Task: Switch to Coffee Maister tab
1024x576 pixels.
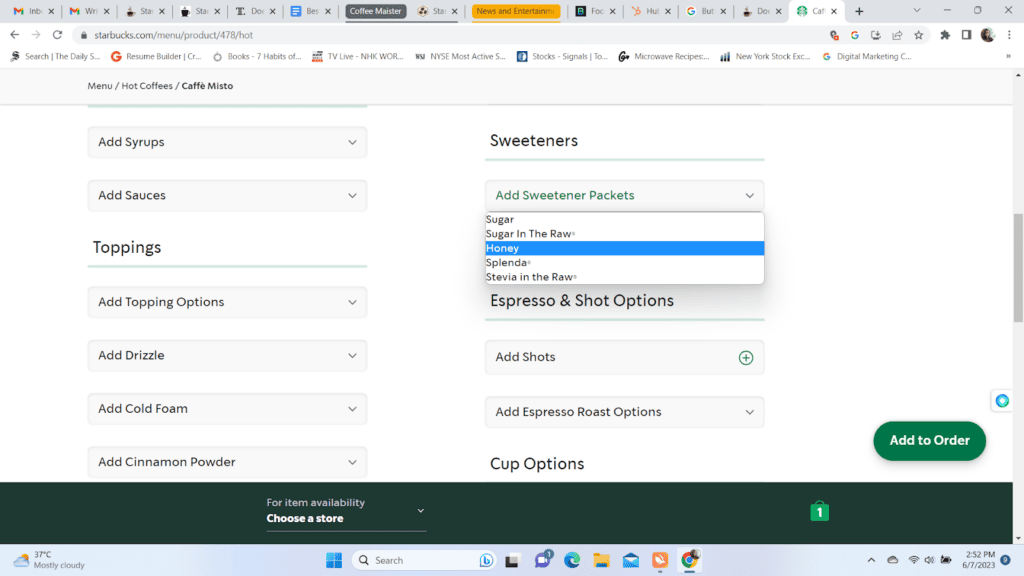Action: [375, 11]
